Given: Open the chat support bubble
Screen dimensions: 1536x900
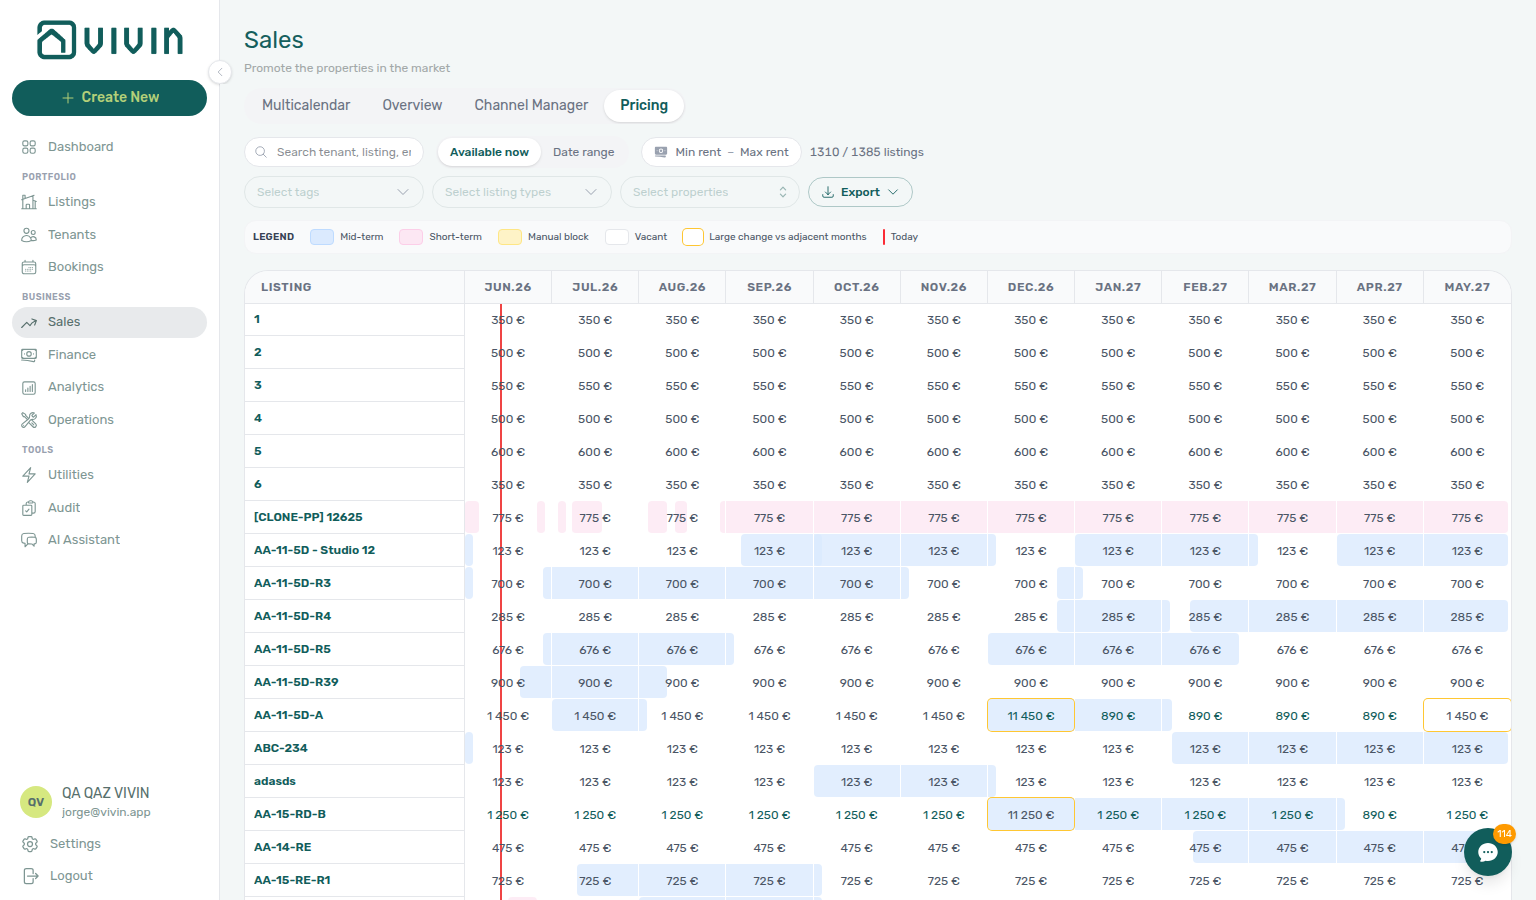Looking at the screenshot, I should pyautogui.click(x=1488, y=852).
